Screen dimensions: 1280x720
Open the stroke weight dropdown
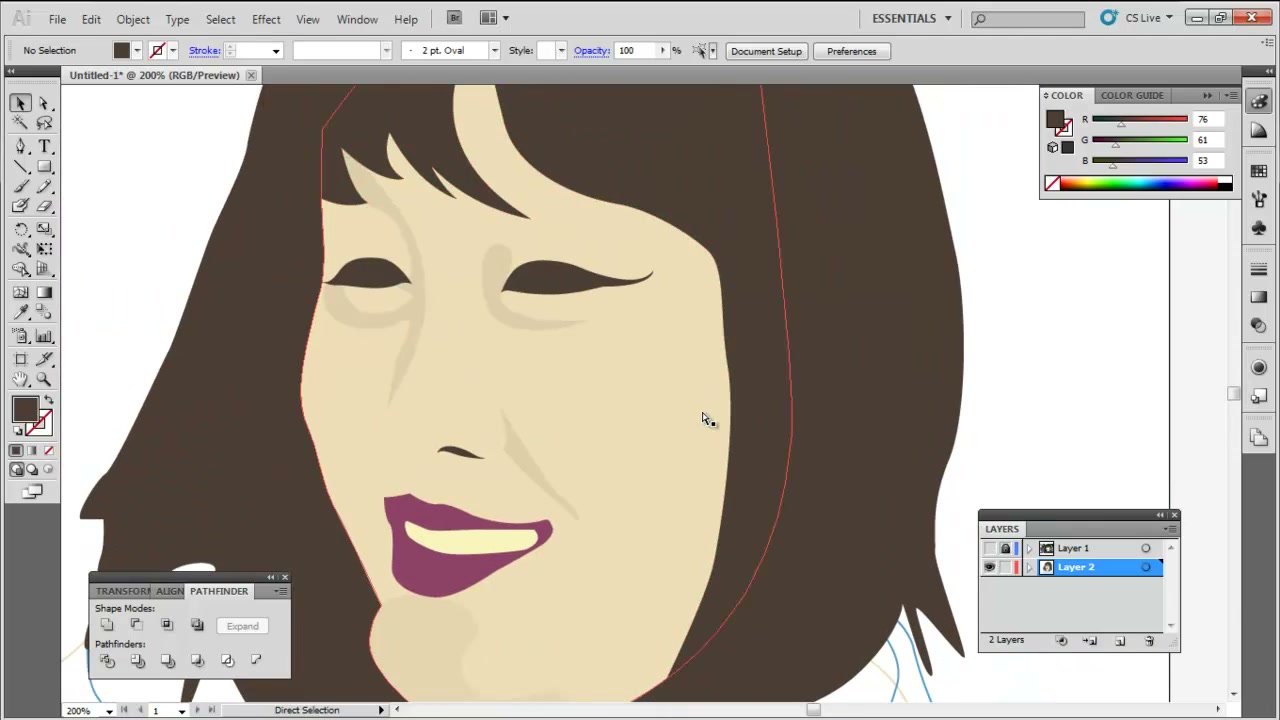[276, 51]
